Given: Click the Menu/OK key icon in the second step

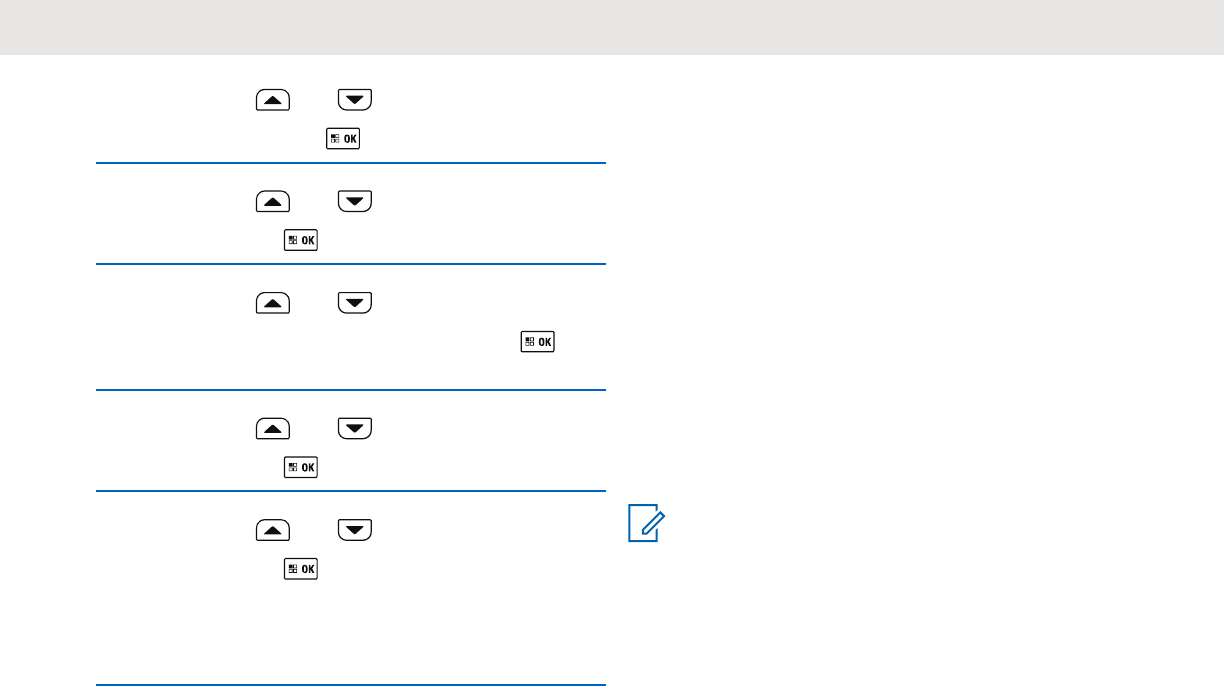Looking at the screenshot, I should [x=301, y=241].
